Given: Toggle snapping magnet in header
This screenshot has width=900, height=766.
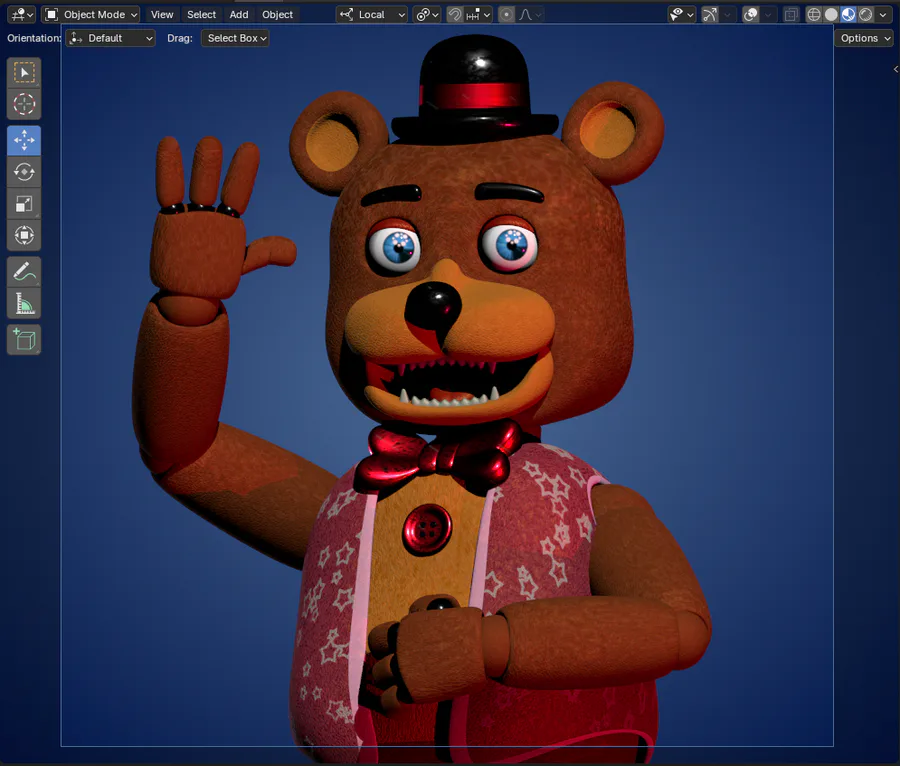Looking at the screenshot, I should [455, 14].
